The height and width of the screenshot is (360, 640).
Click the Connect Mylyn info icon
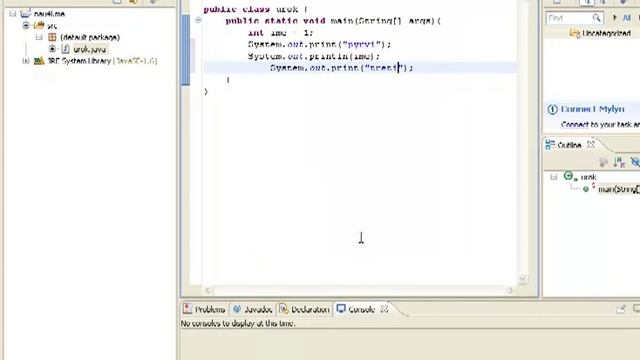(x=552, y=109)
